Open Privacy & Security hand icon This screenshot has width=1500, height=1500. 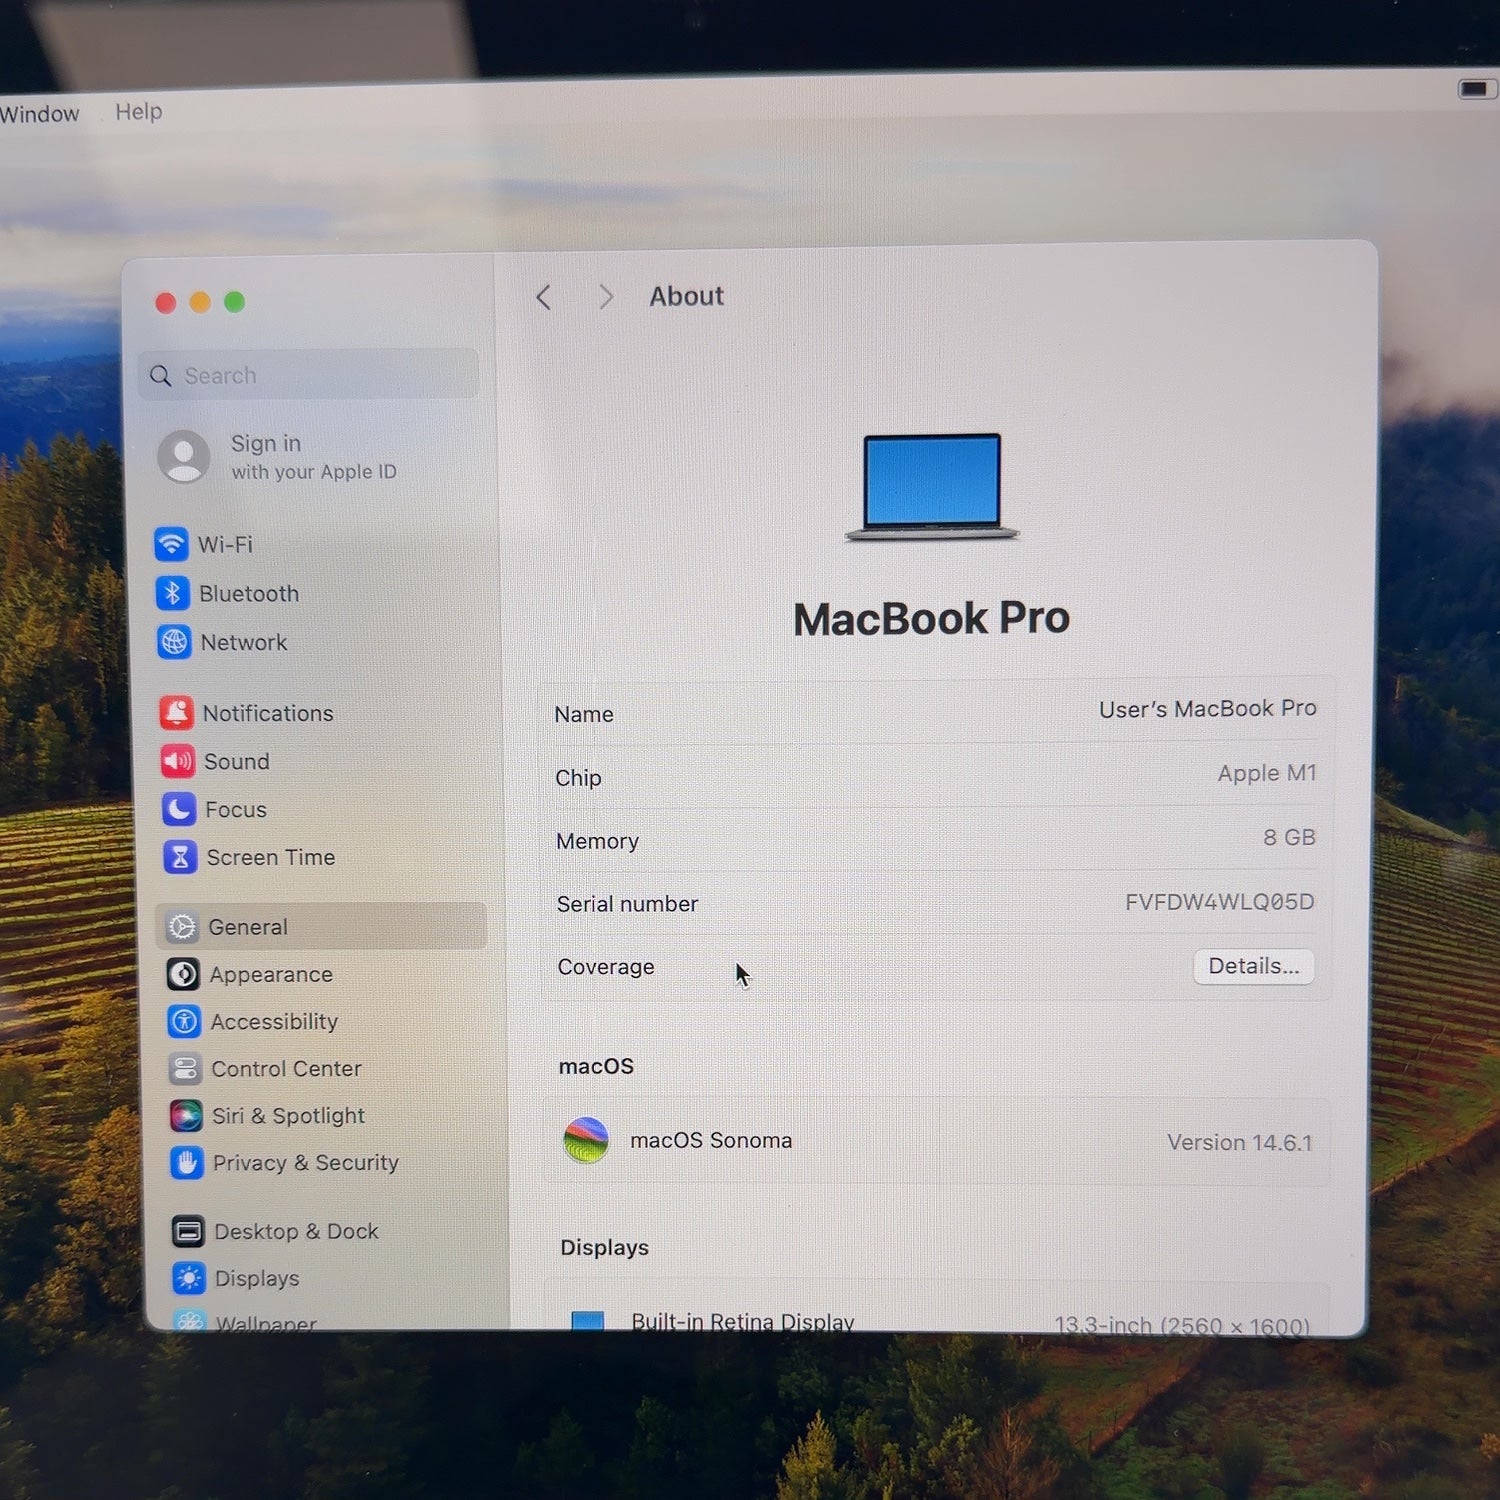186,1162
